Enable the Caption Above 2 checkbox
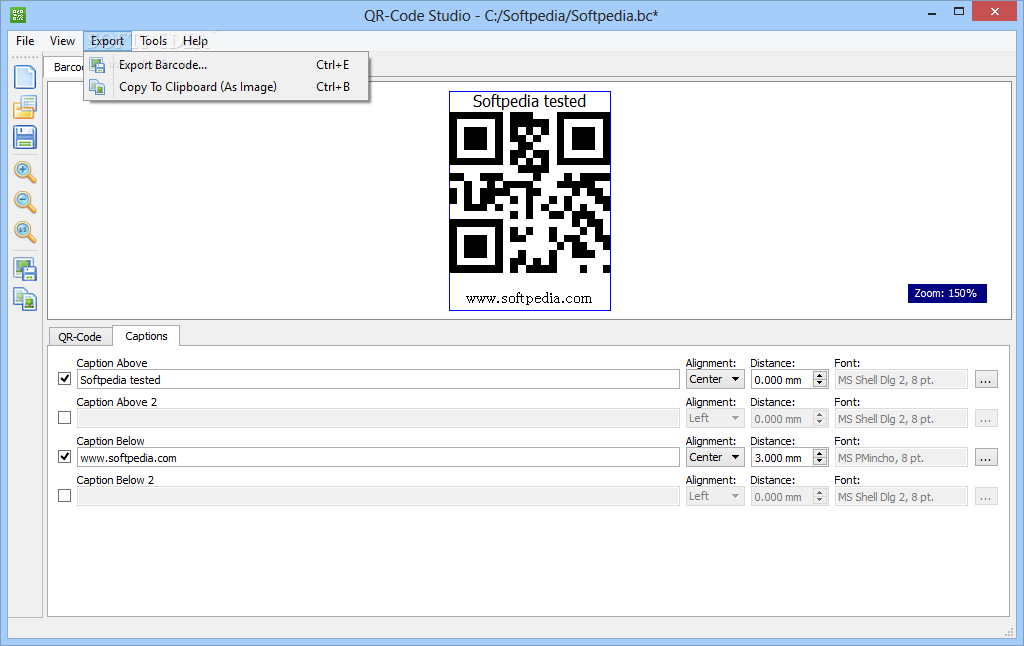 pos(65,417)
